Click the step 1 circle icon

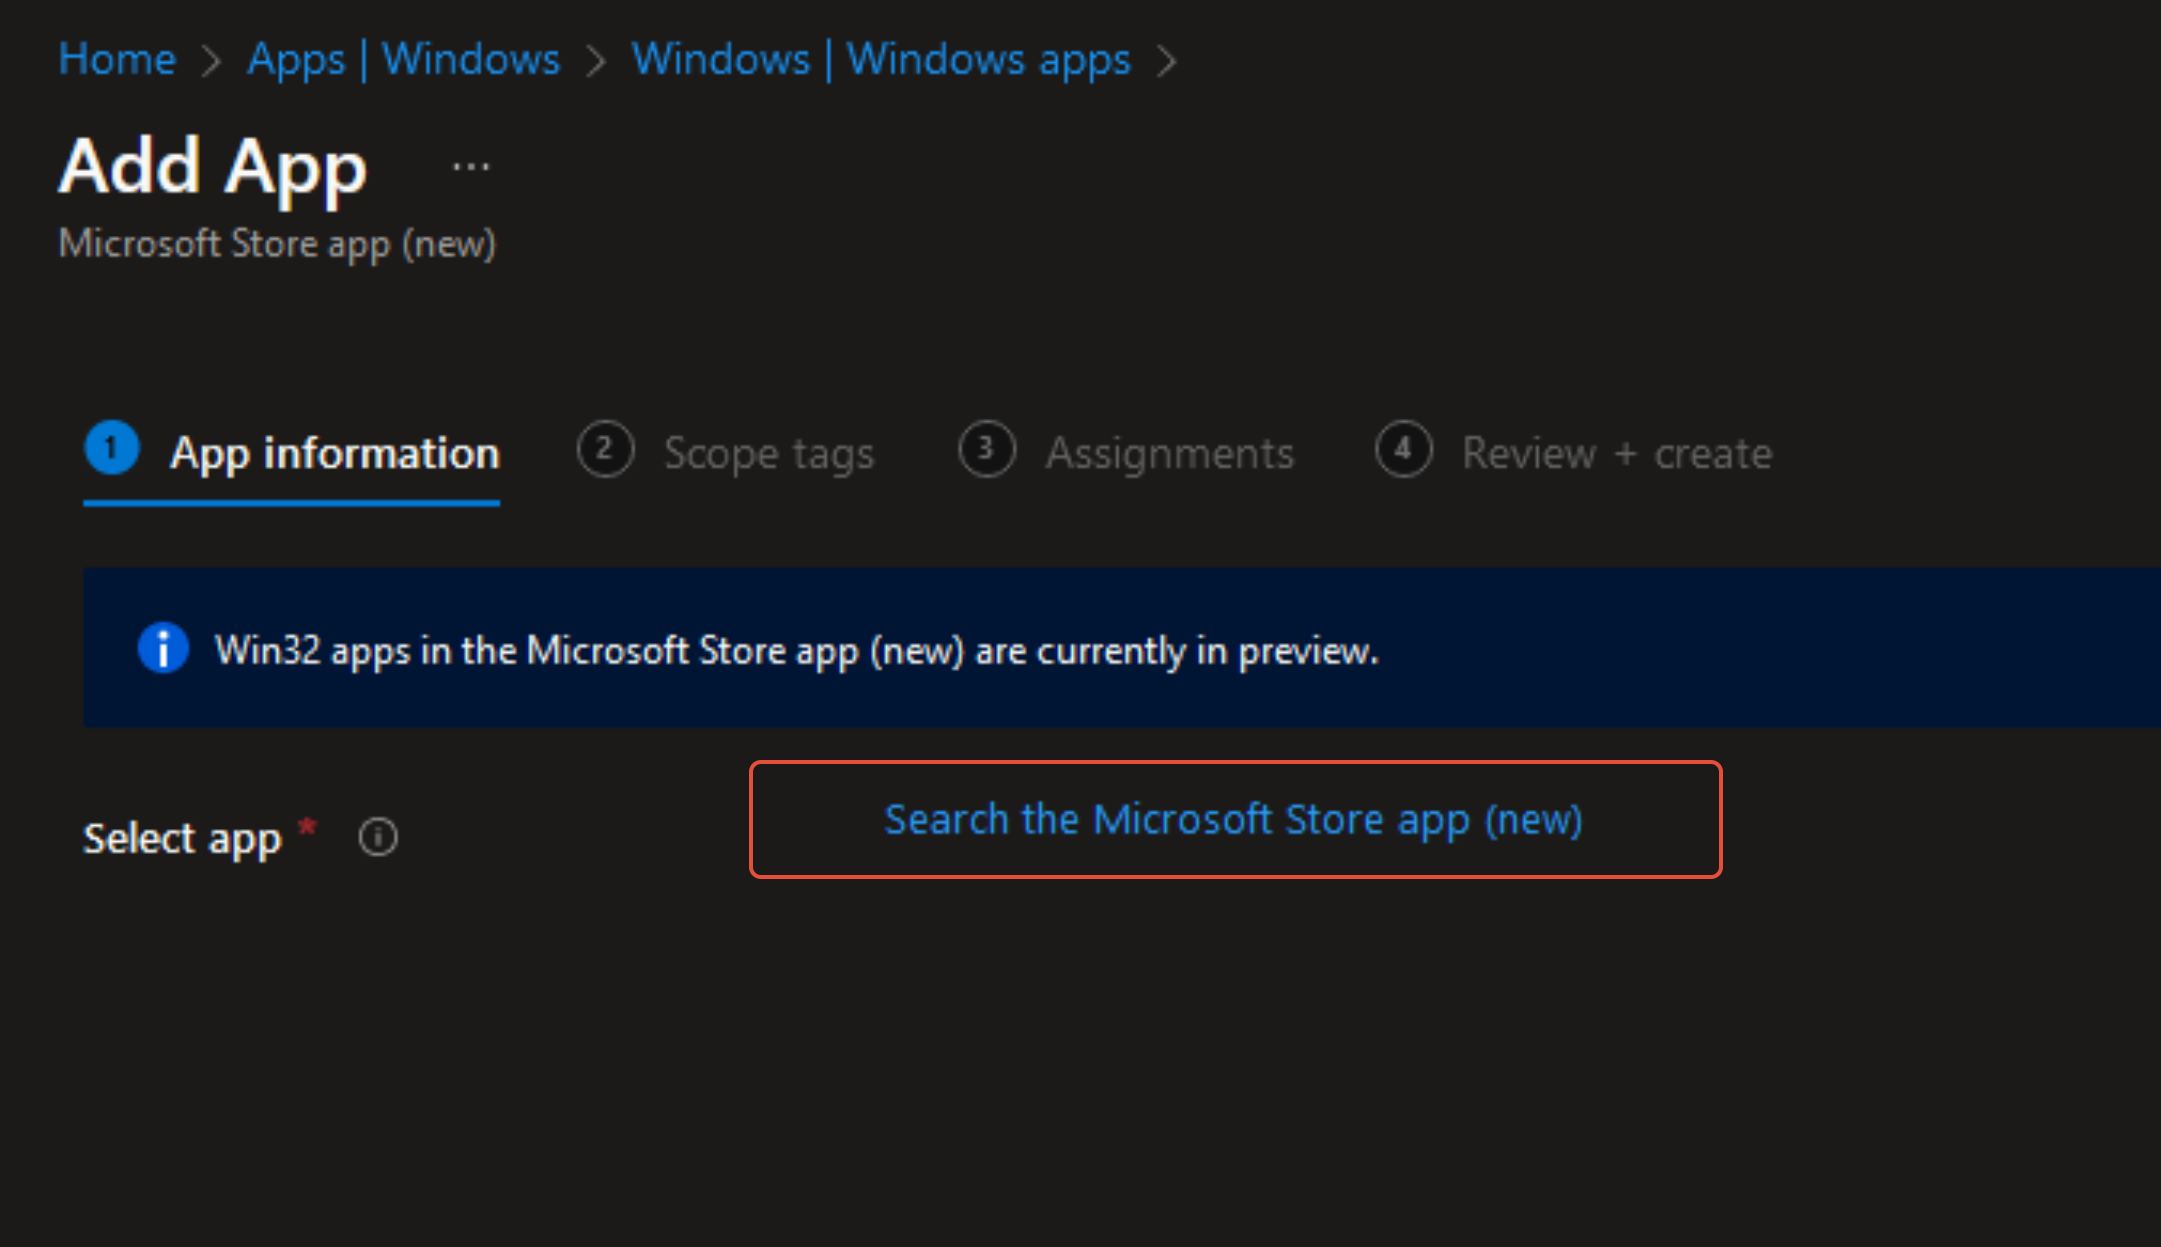[x=111, y=449]
